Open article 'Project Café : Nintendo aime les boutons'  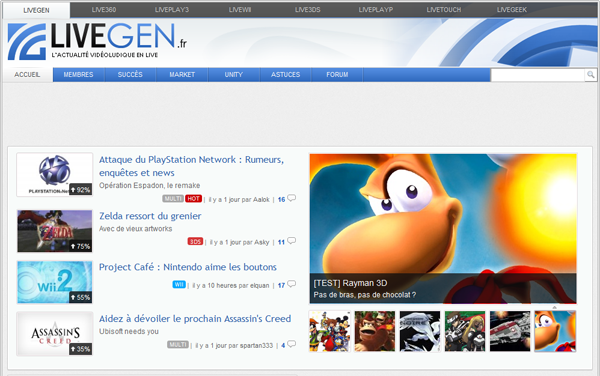188,267
